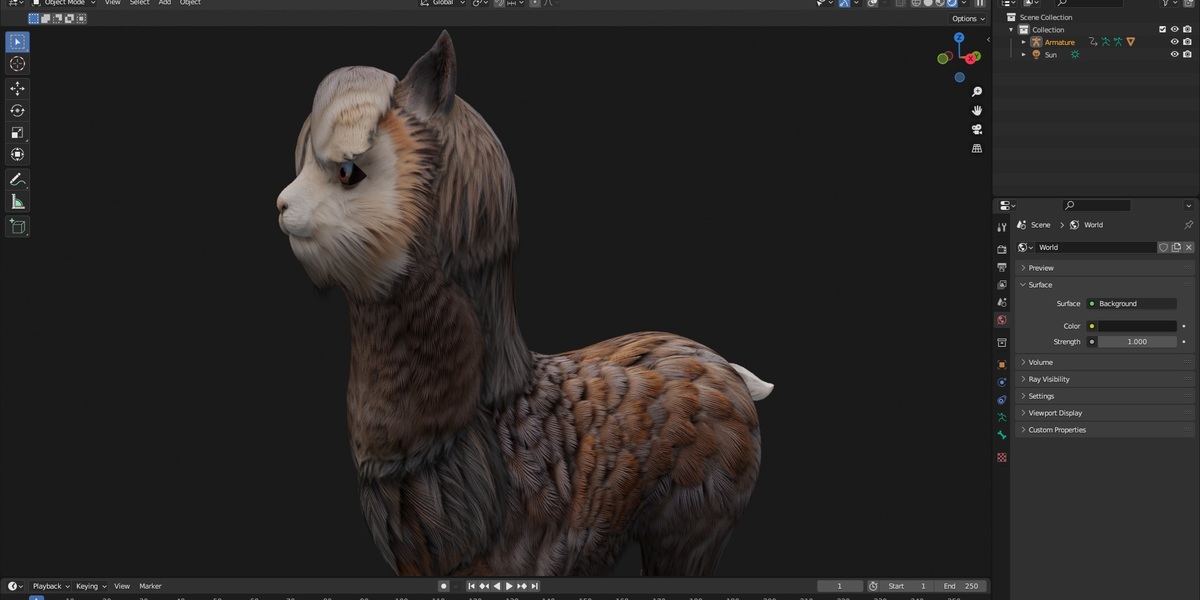Pick the Rotate tool

17,111
